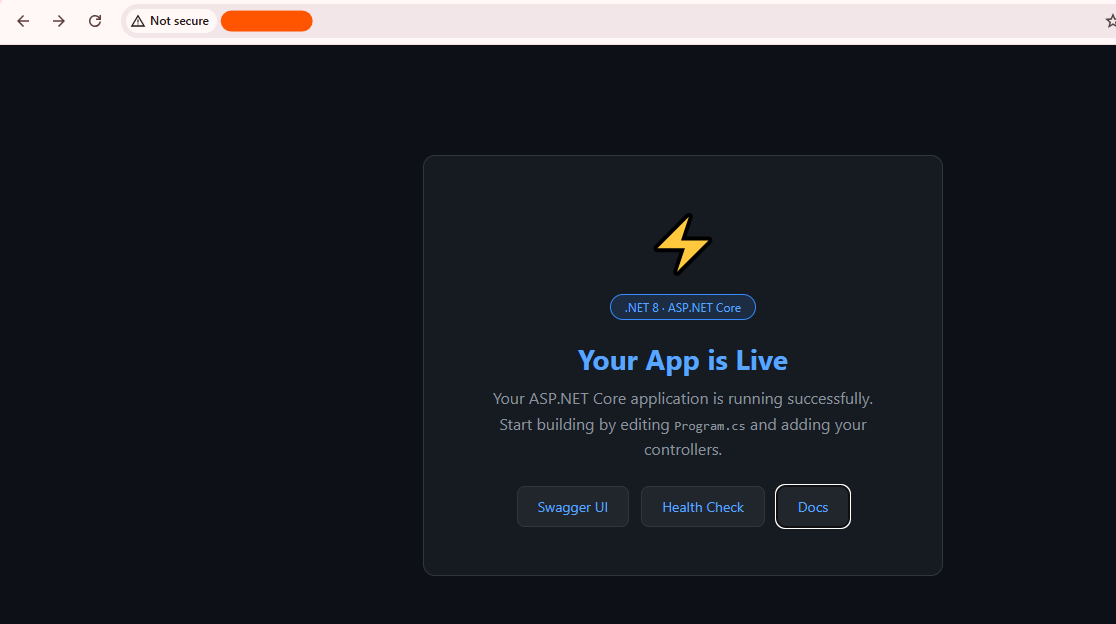Click the 'running successfully' sentence
1116x624 pixels.
(x=683, y=399)
